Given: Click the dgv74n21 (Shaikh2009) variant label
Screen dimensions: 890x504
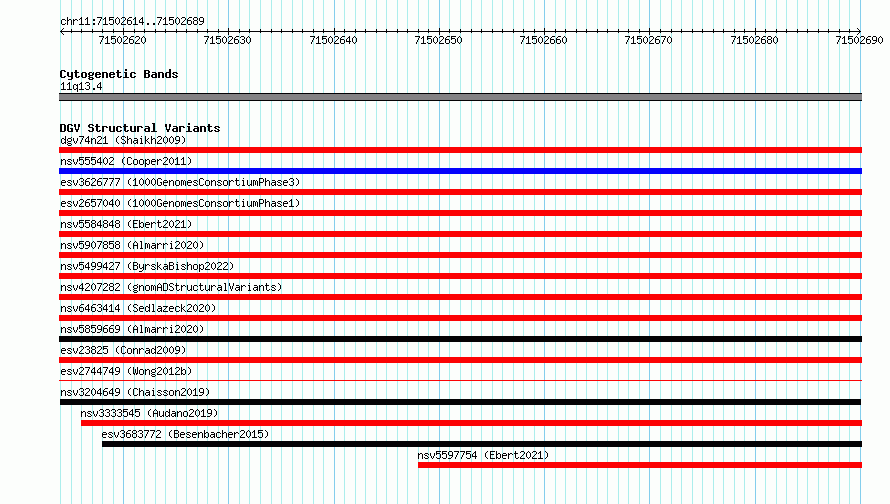Looking at the screenshot, I should click(x=123, y=140).
